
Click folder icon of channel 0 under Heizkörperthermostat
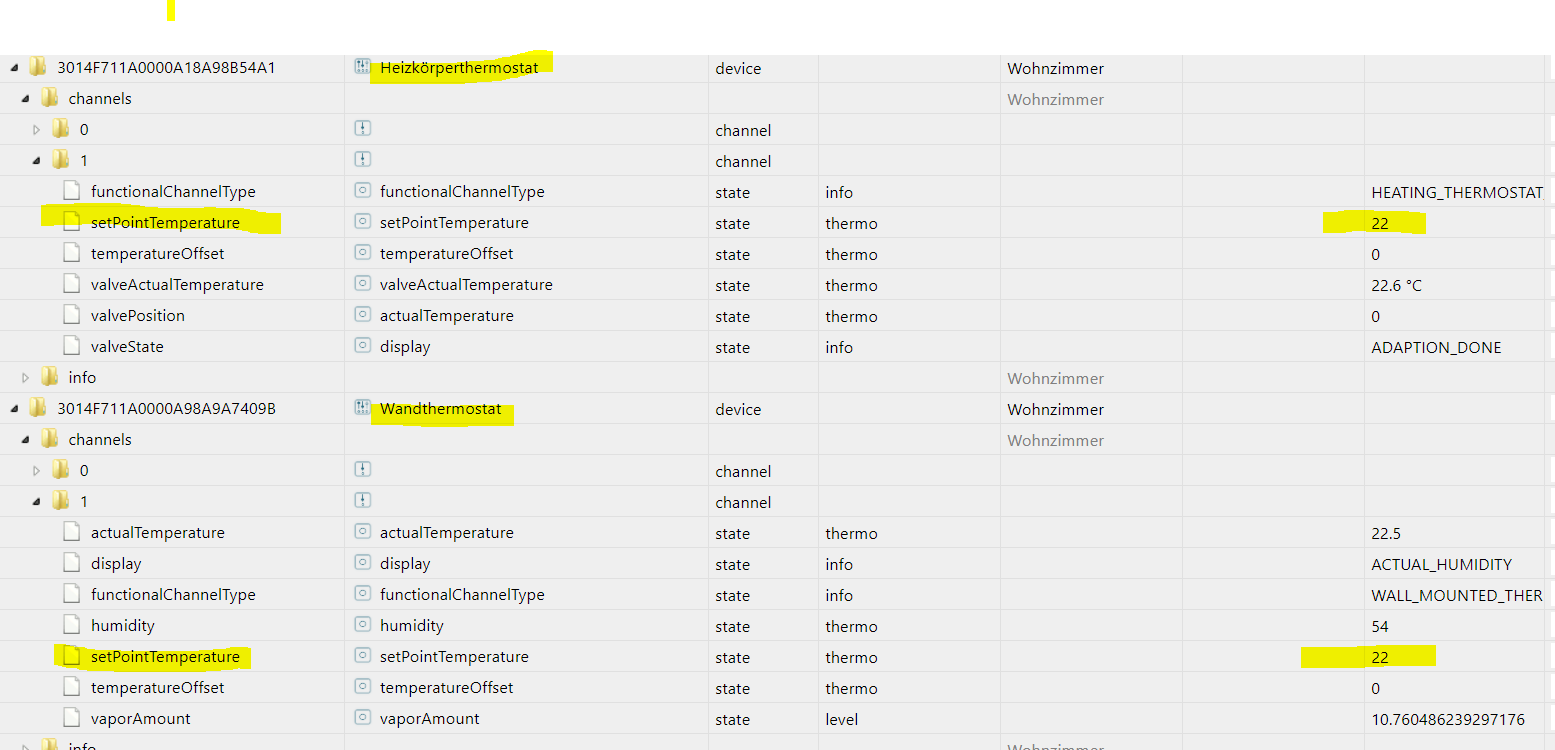(61, 129)
